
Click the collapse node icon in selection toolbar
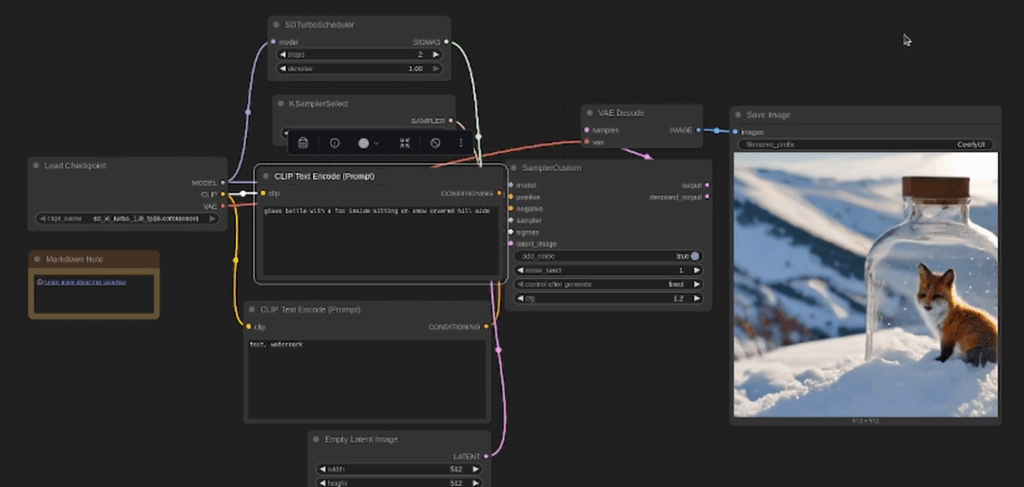point(405,143)
